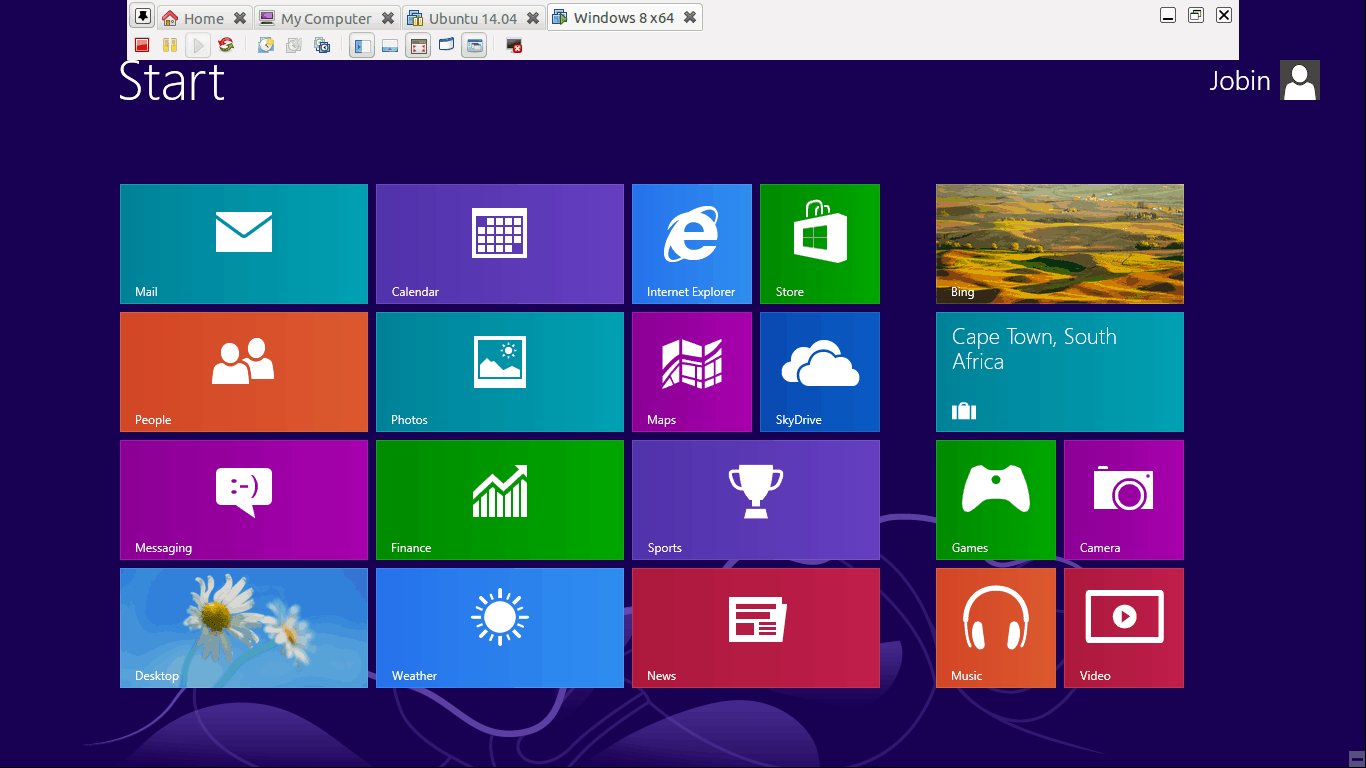Screen dimensions: 1366x768
Task: Launch Internet Explorer from the Start screen
Action: click(691, 243)
